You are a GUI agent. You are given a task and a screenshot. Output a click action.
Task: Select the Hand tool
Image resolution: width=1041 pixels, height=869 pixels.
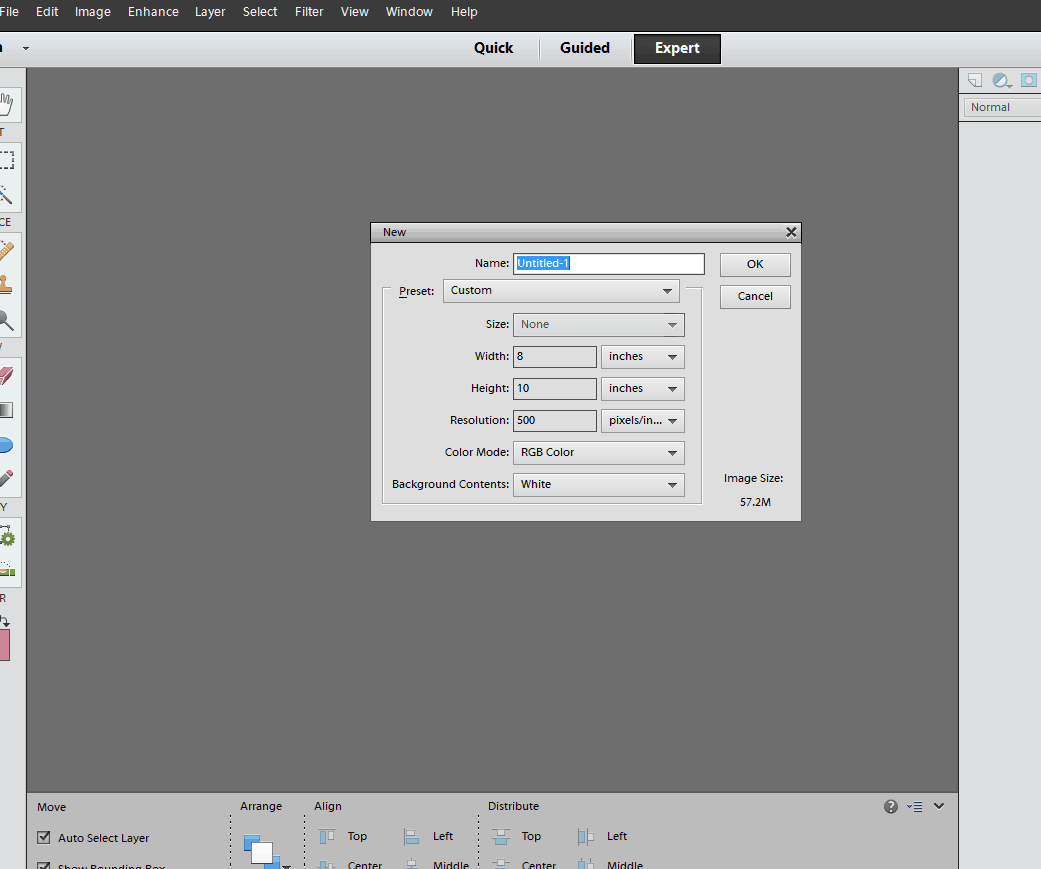7,104
